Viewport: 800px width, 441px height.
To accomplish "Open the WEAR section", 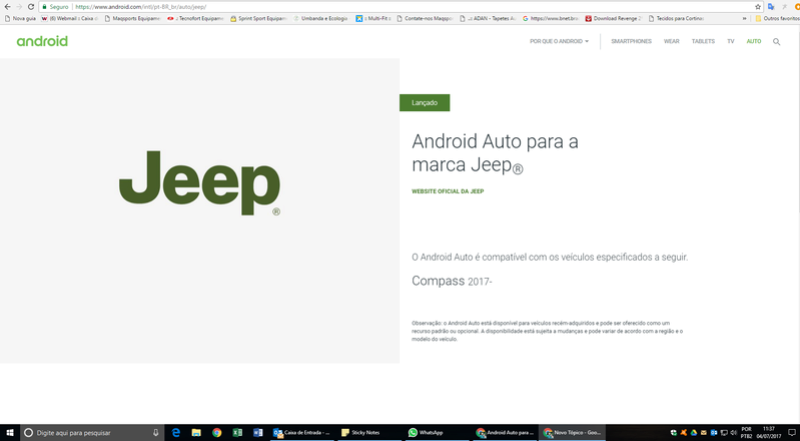I will click(671, 41).
